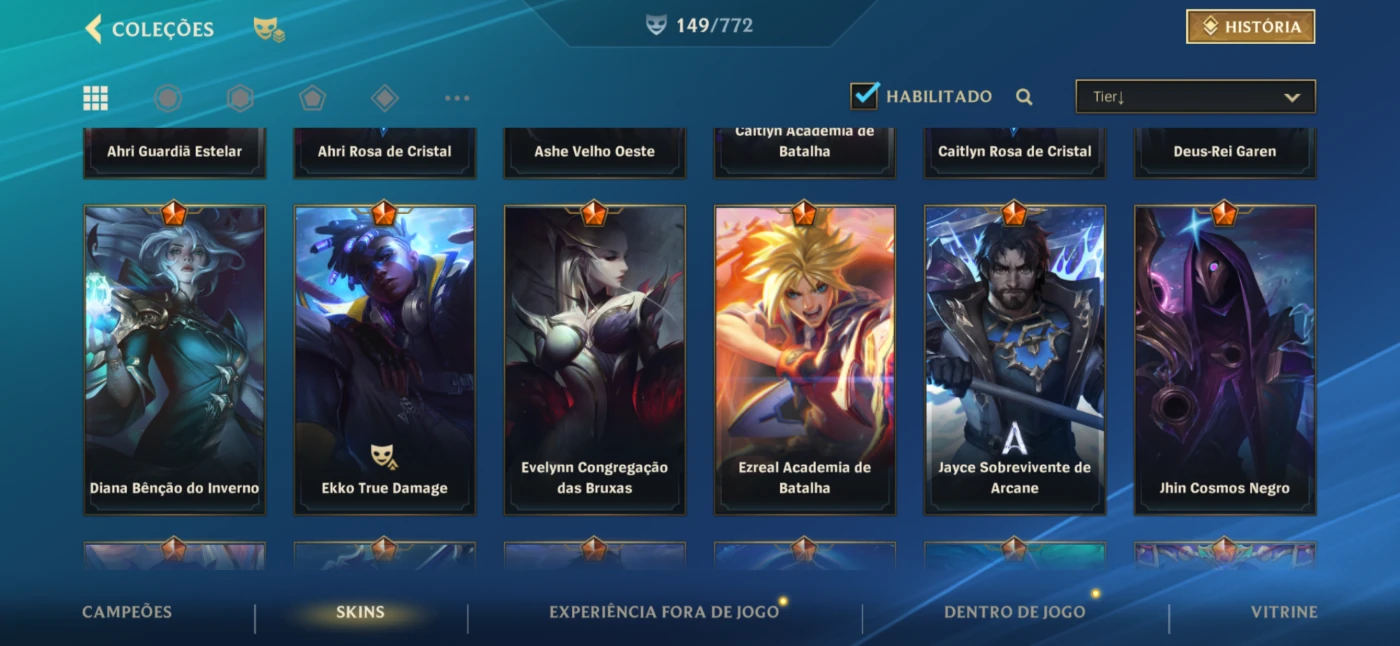
Task: Expand sort options with the chevron arrow
Action: pos(1292,98)
